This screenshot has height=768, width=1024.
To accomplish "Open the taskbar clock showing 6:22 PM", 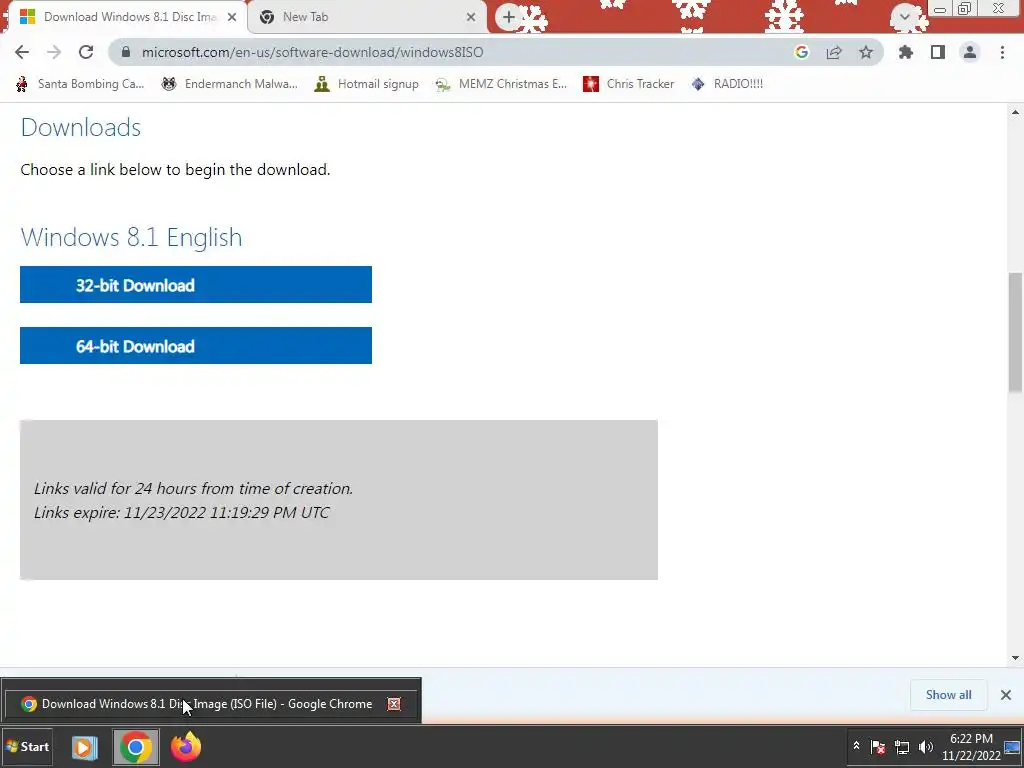I will tap(971, 747).
